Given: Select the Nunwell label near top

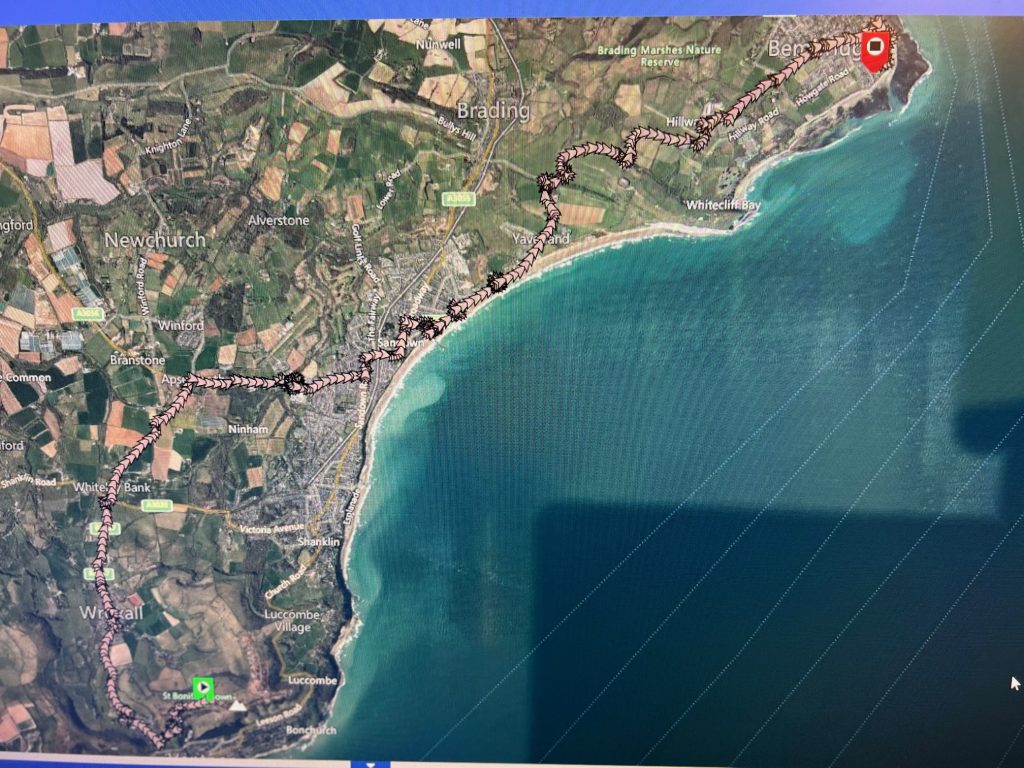Looking at the screenshot, I should click(x=438, y=44).
